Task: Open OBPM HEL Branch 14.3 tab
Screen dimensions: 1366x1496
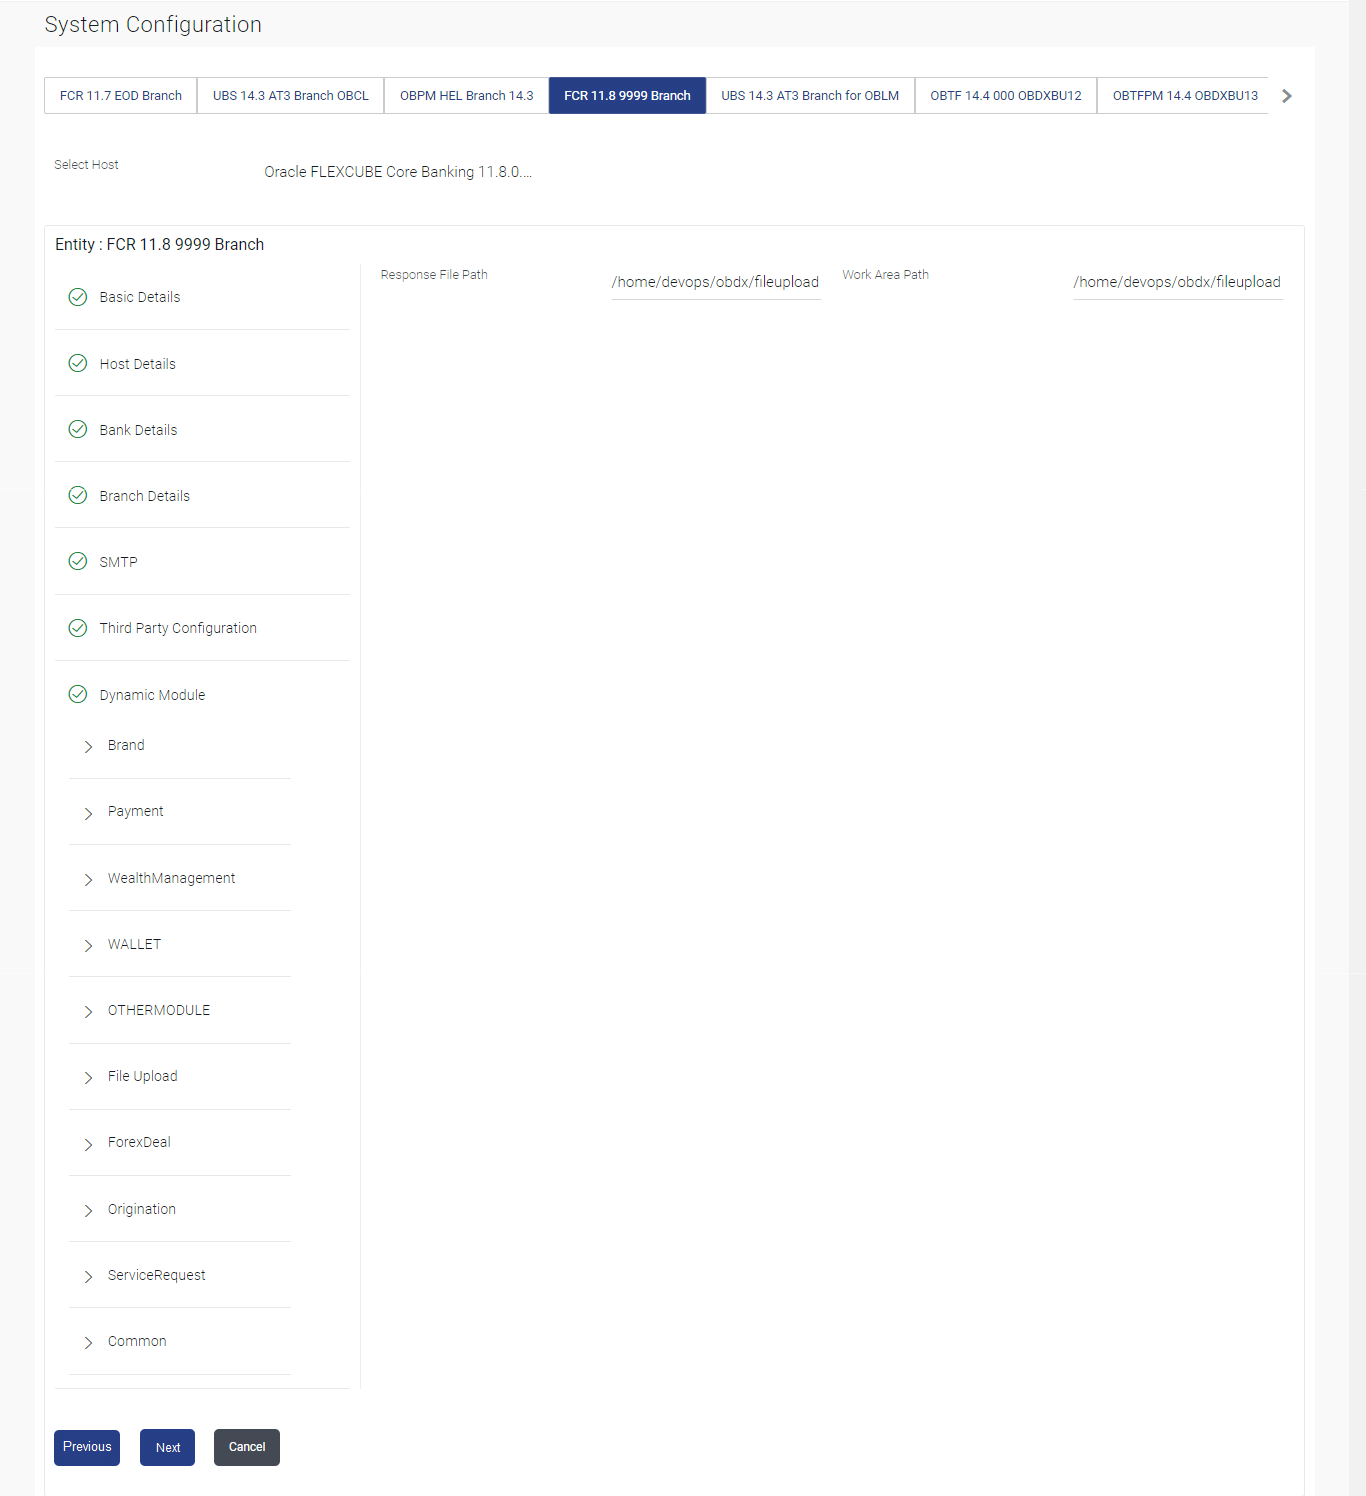Action: (467, 96)
